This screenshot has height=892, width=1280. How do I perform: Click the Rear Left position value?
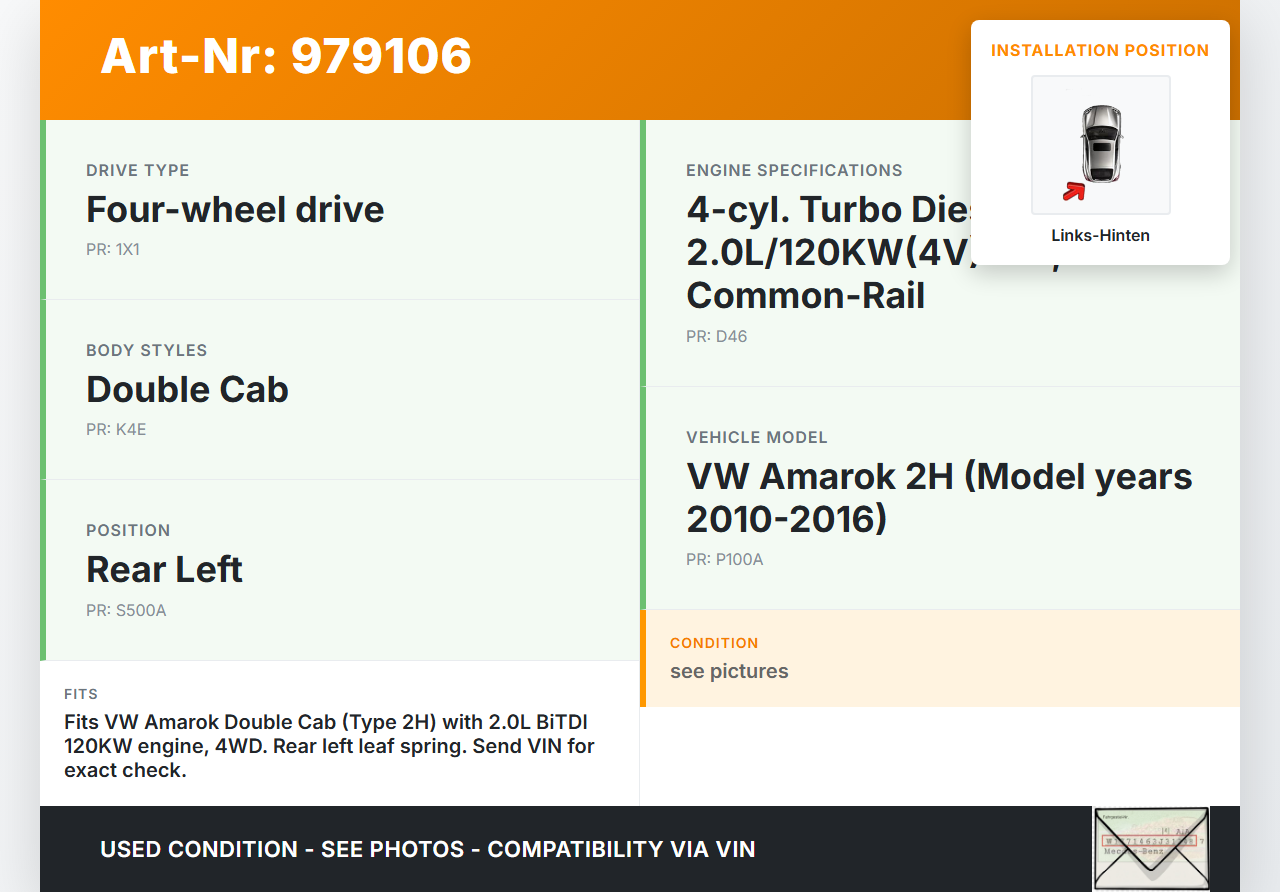click(x=164, y=570)
